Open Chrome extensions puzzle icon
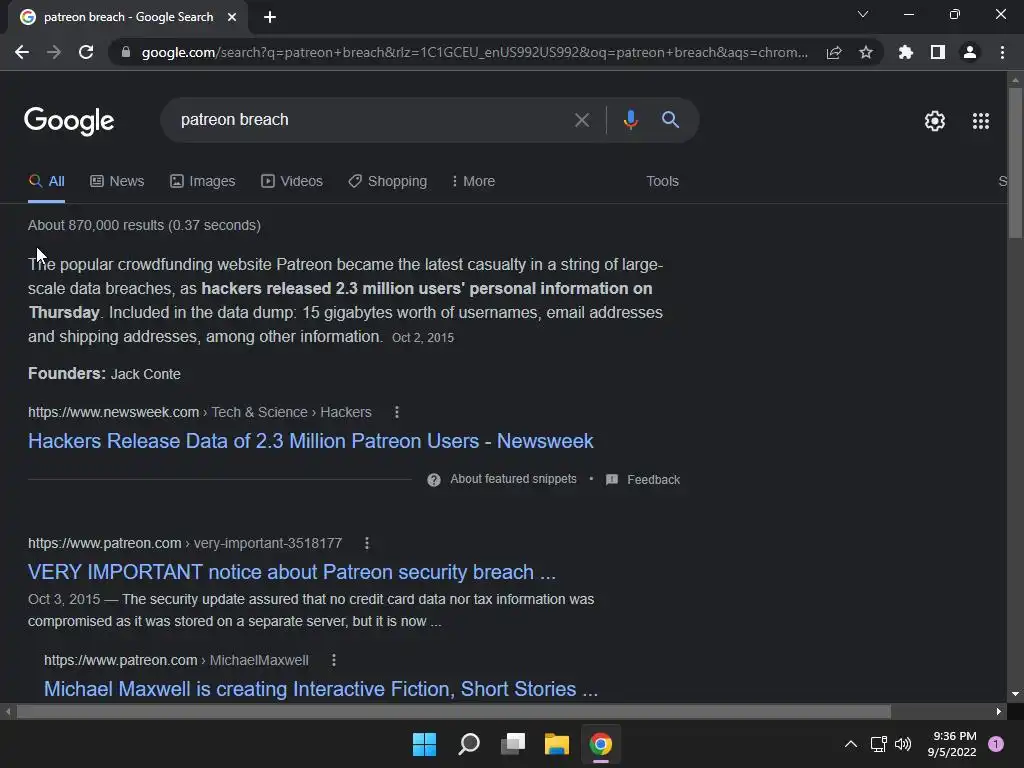Screen dimensions: 1024x768 click(x=906, y=52)
